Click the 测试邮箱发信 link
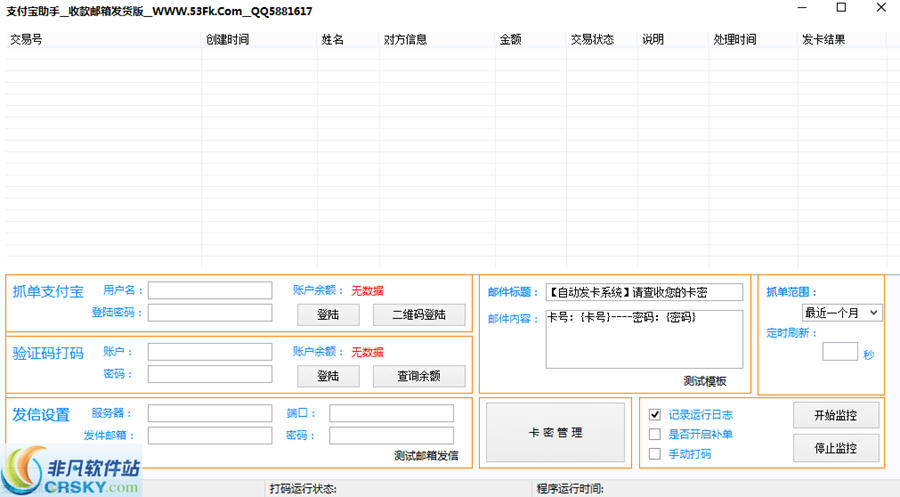 pos(426,456)
